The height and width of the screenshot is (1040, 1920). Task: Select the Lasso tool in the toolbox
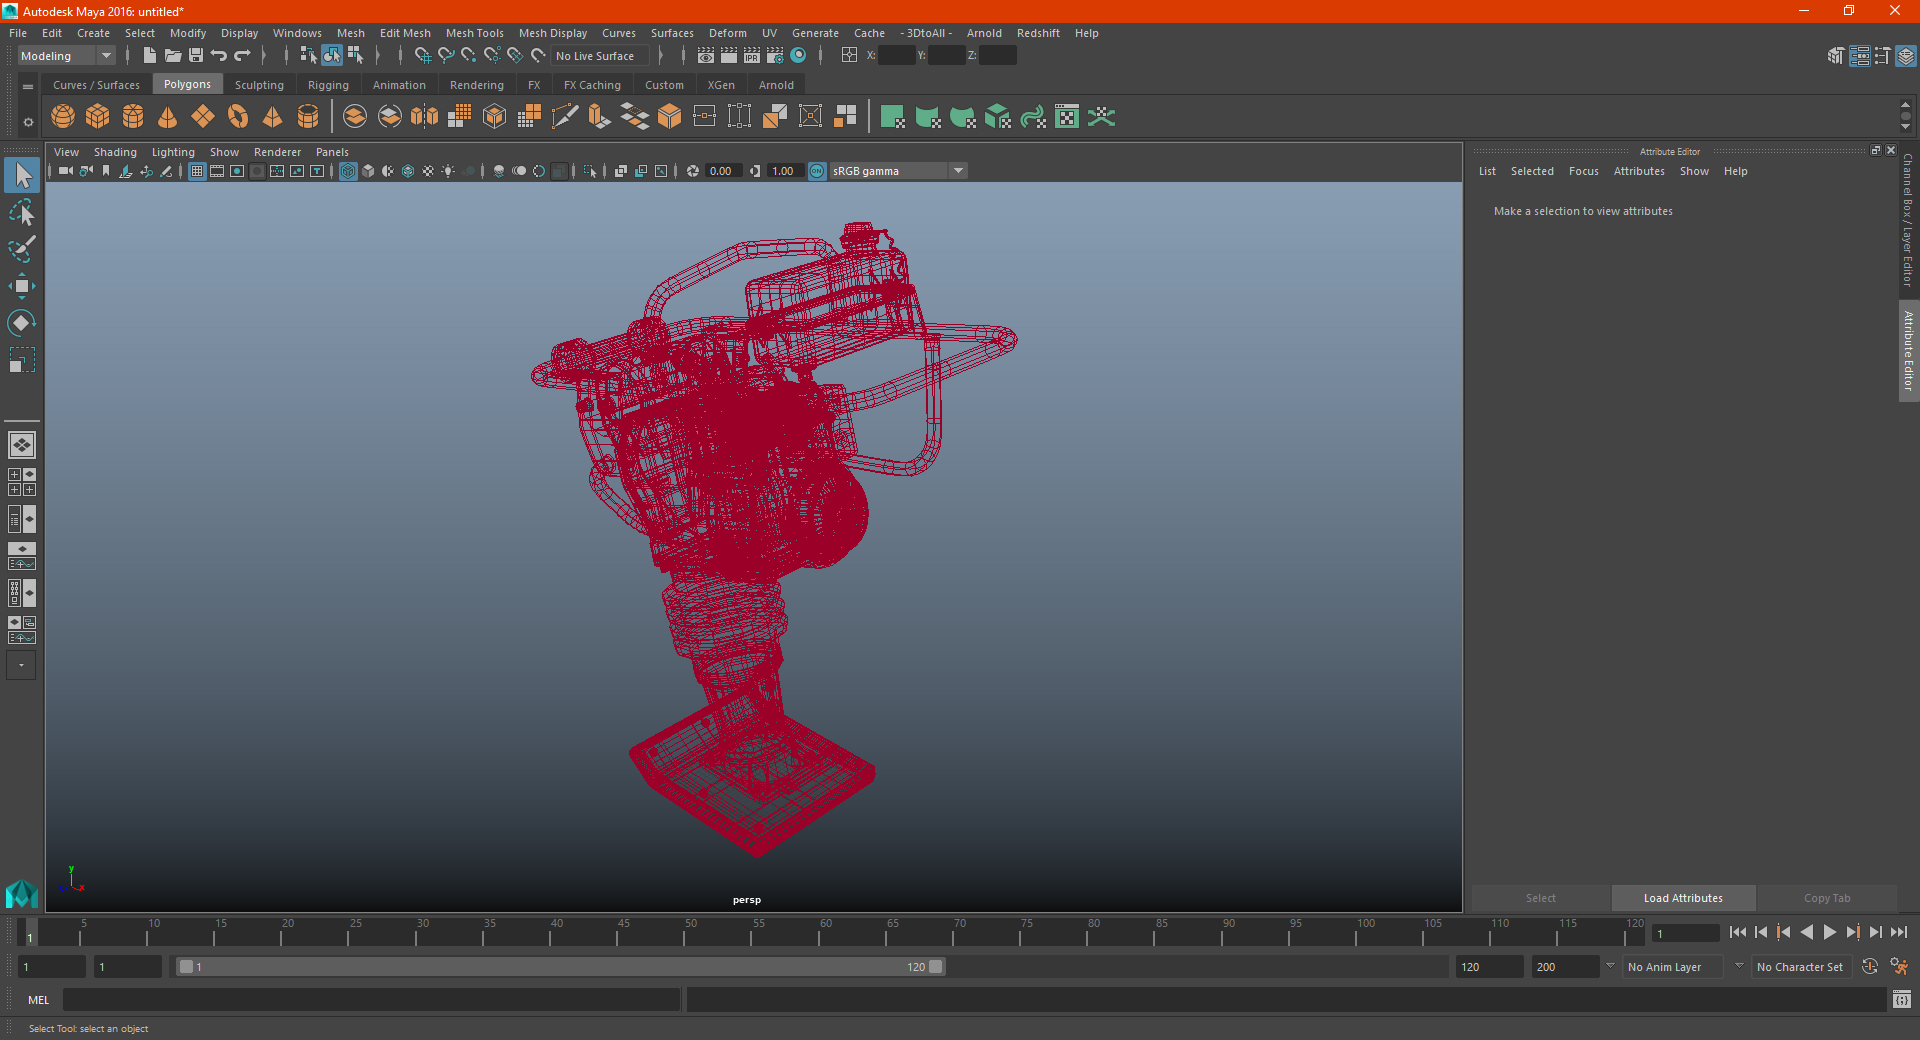[x=22, y=212]
